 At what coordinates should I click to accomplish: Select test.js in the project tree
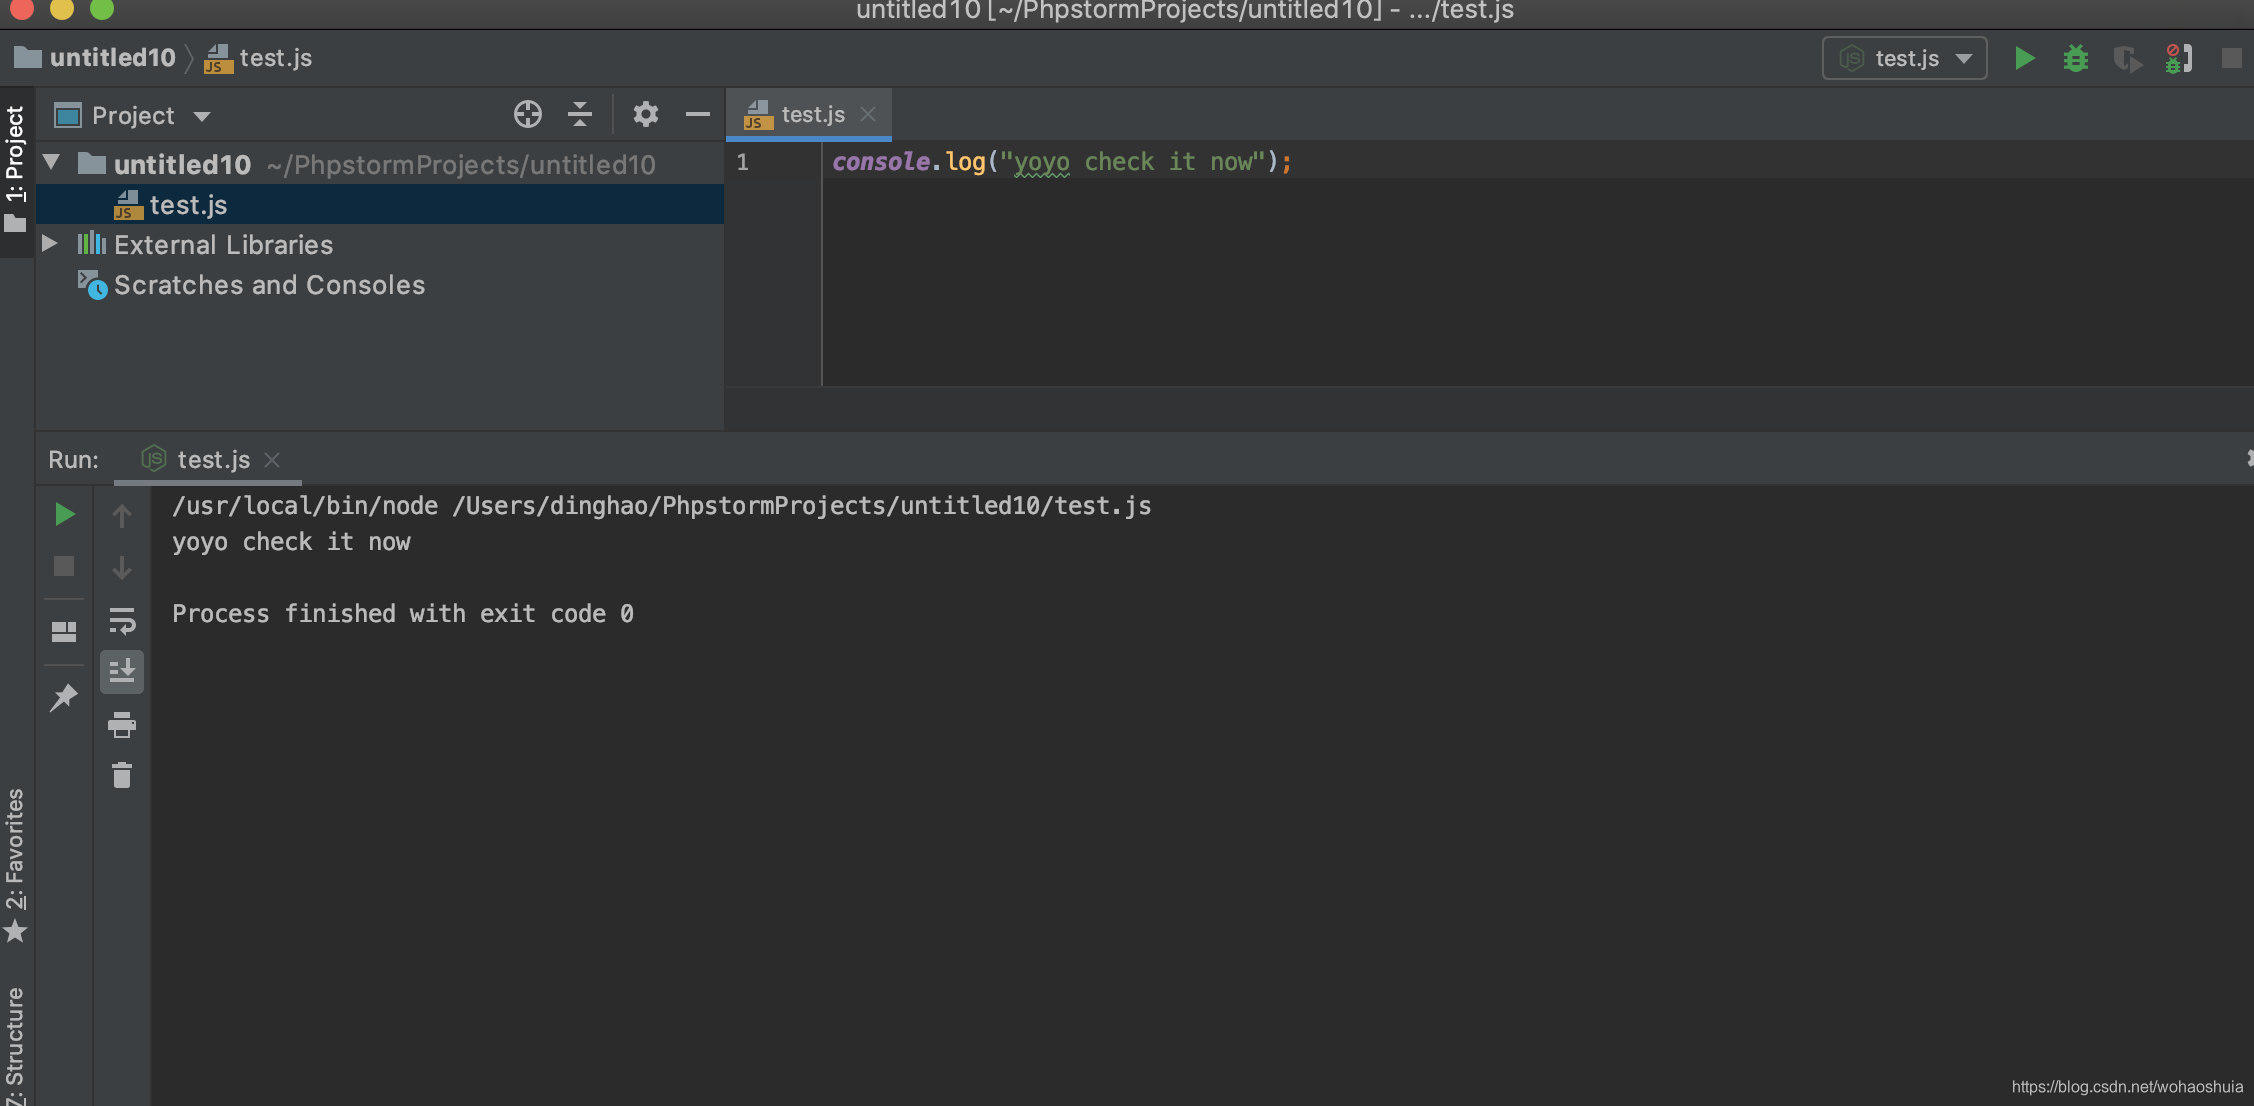coord(380,204)
